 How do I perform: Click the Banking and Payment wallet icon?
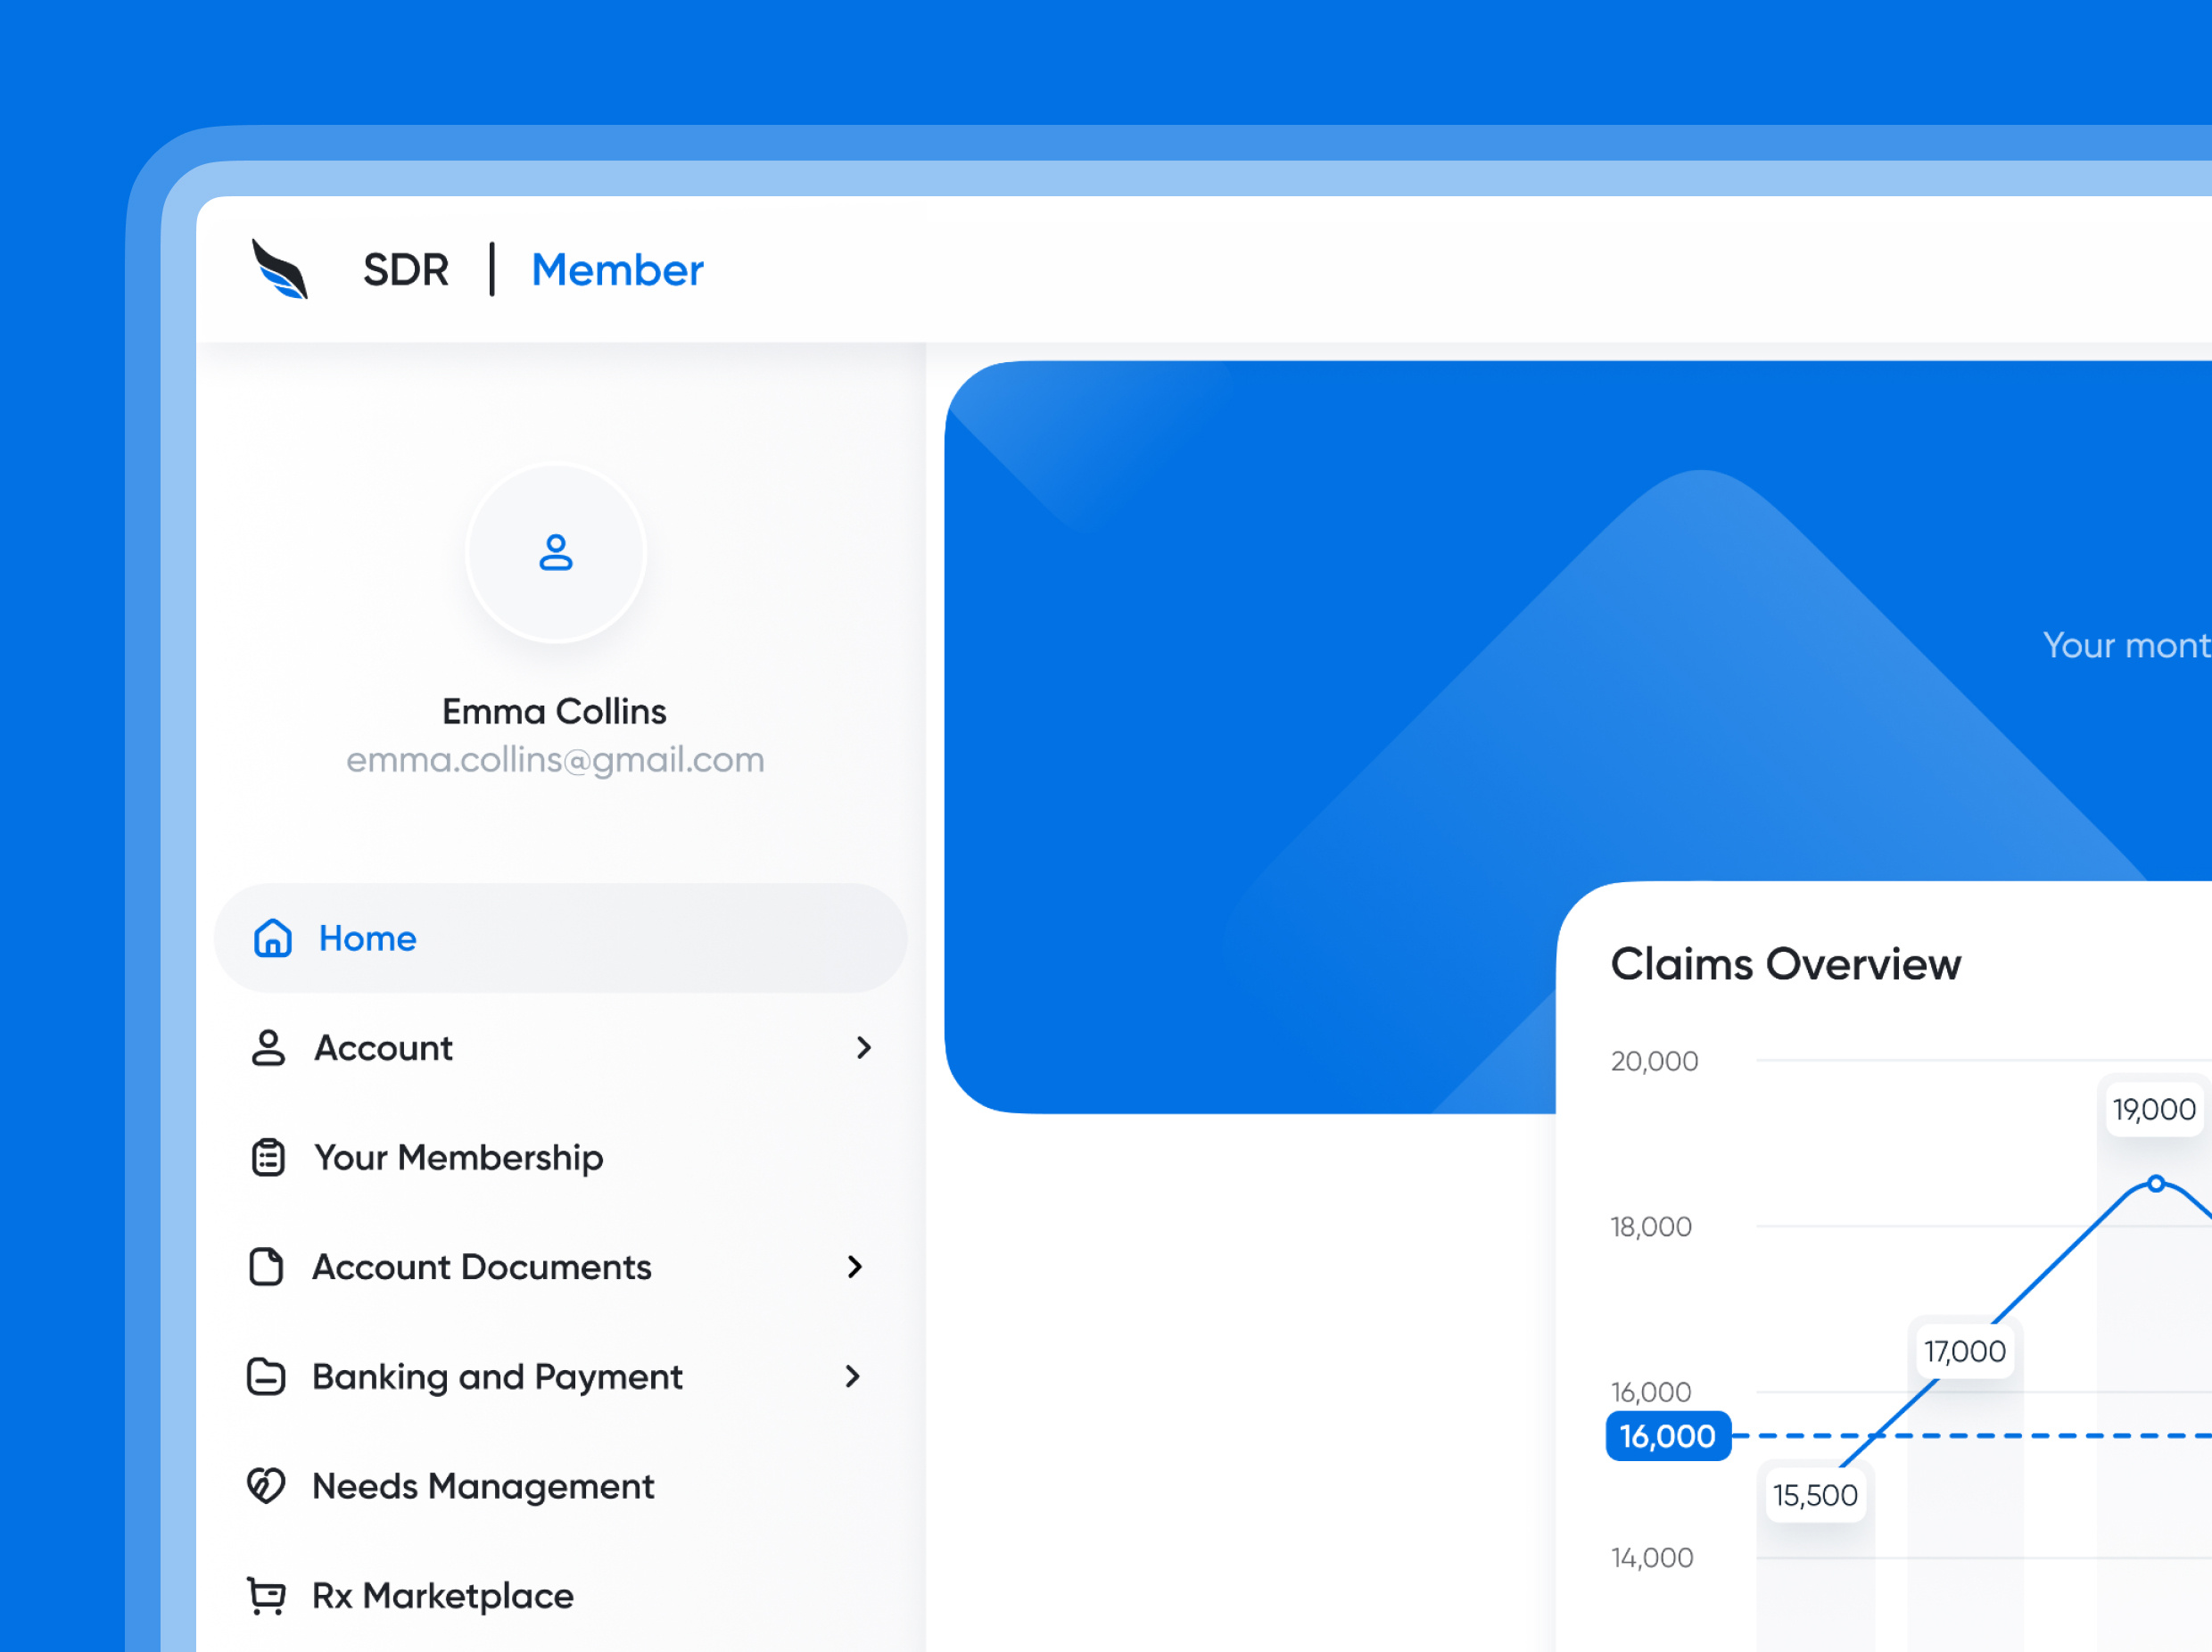point(266,1376)
